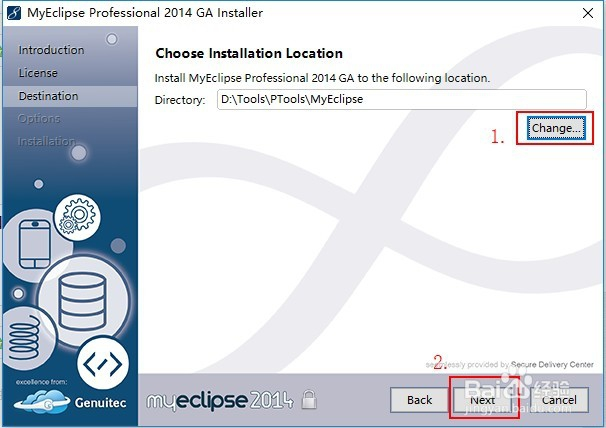Click the Secure Delivery Center text
This screenshot has height=428, width=606.
[x=552, y=364]
